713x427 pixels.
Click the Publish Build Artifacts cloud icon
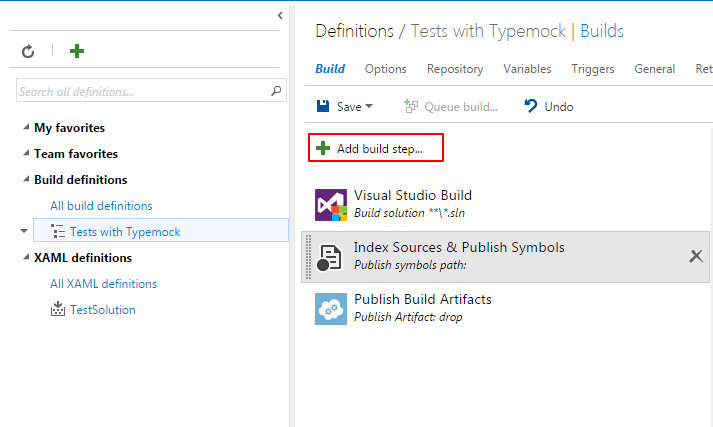click(331, 309)
